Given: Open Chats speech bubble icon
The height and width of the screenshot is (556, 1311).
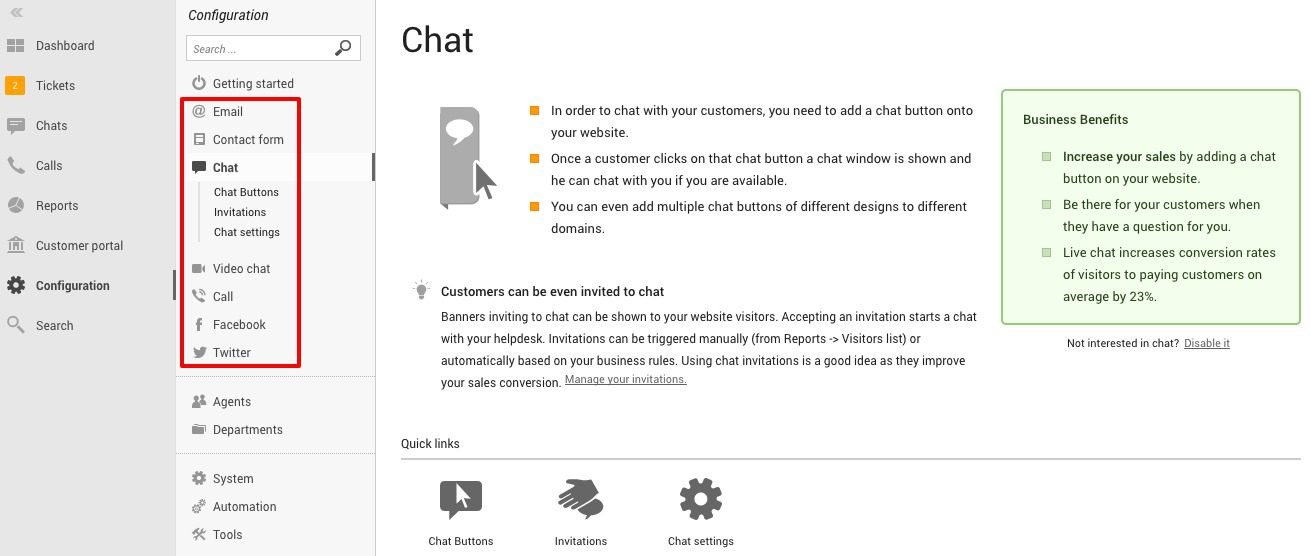Looking at the screenshot, I should 15,126.
